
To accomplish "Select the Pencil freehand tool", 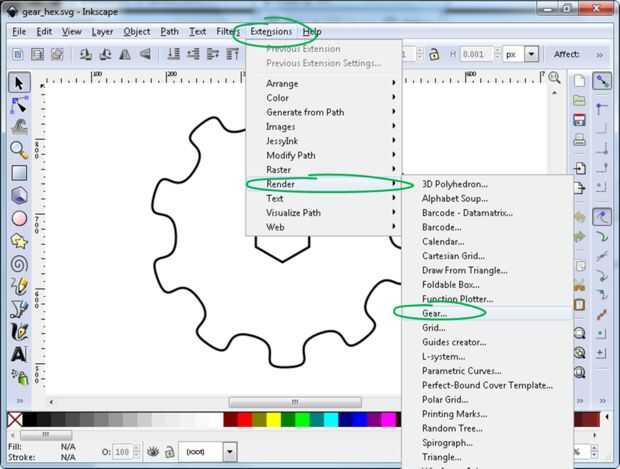I will [19, 286].
